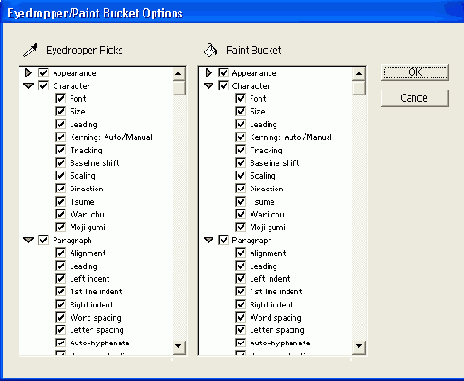Toggle Baseline shift checkbox in Eyedropper Picks
The image size is (464, 381).
coord(60,163)
